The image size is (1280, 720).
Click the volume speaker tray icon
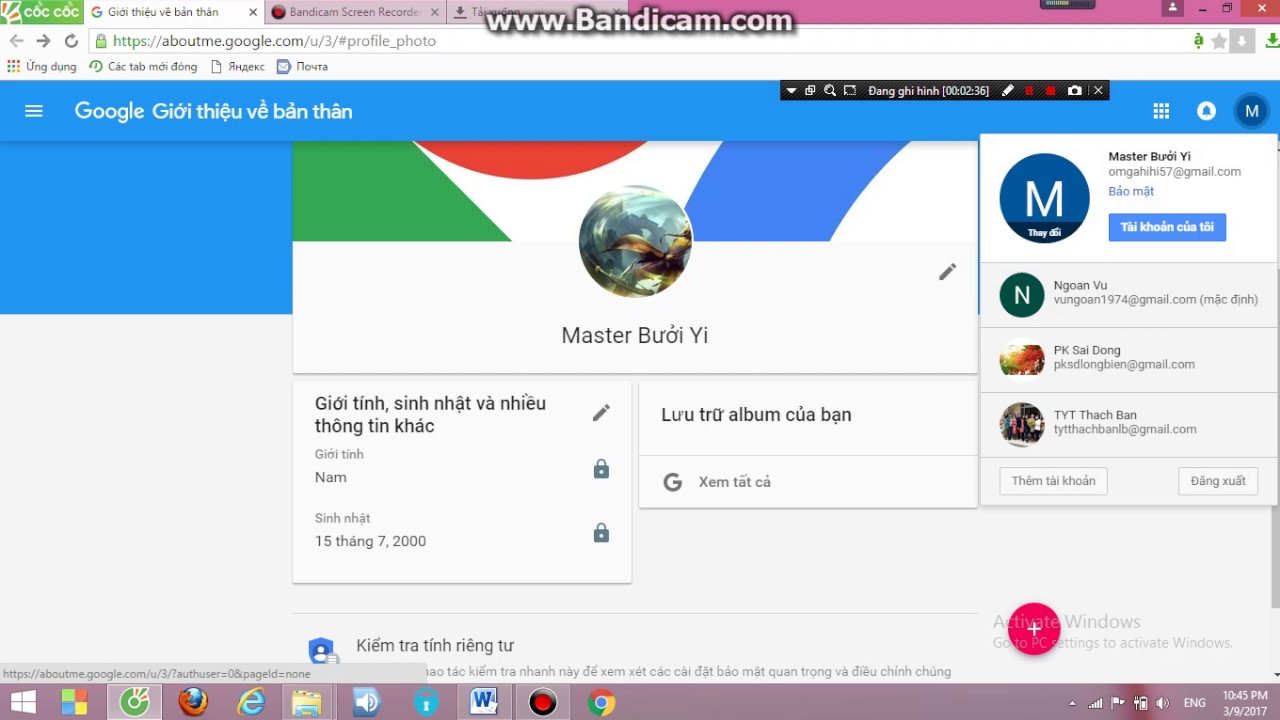(x=1161, y=703)
